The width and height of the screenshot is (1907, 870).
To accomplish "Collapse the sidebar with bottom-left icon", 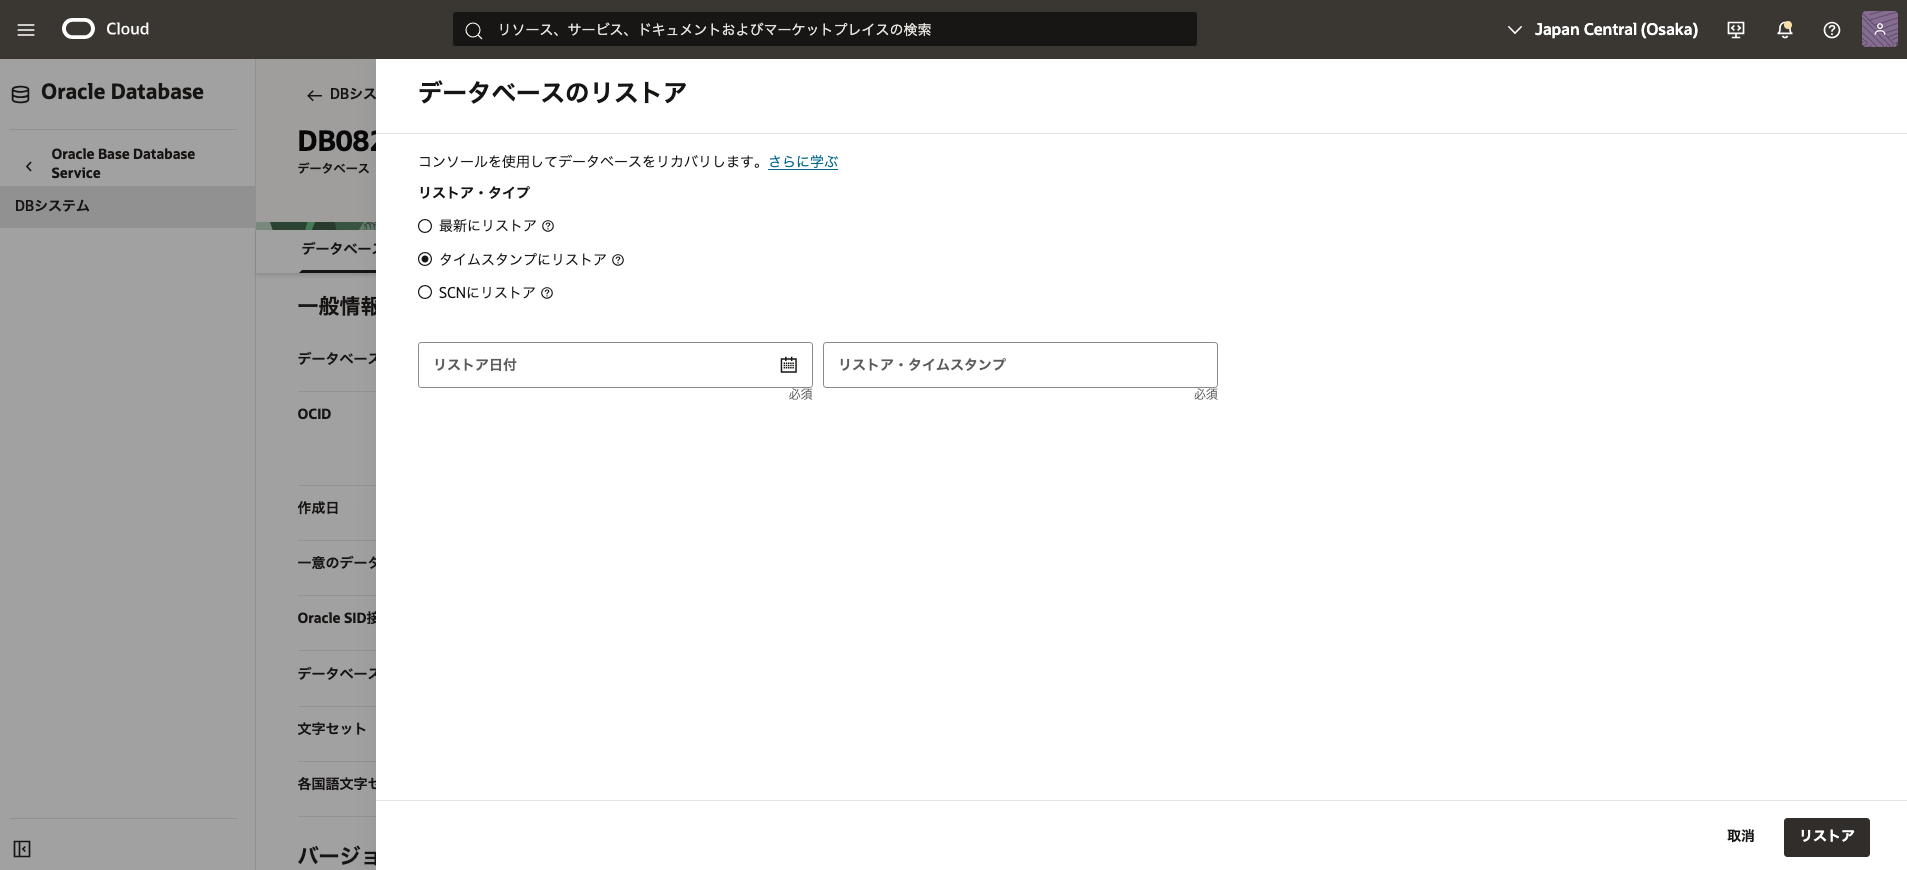I will tap(22, 849).
